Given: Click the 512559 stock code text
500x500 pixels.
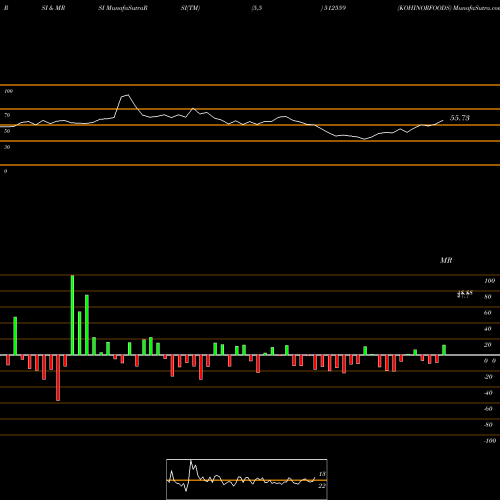Looking at the screenshot, I should (x=335, y=8).
